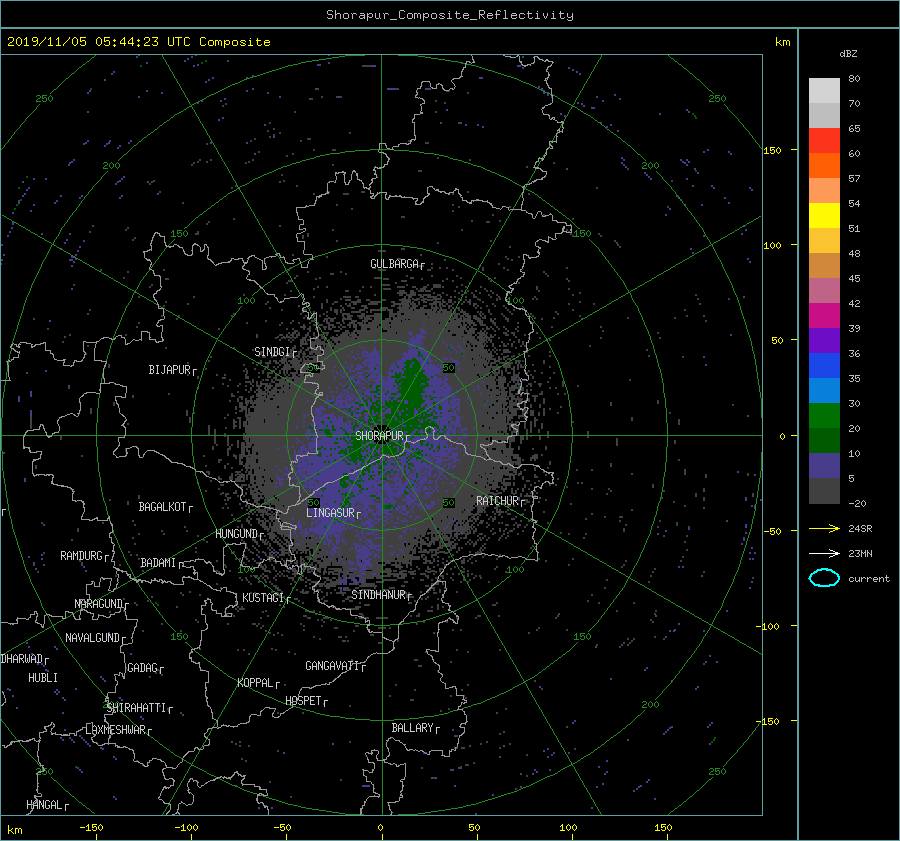Click the -150 tick on bottom km axis
The height and width of the screenshot is (841, 900).
pos(91,827)
